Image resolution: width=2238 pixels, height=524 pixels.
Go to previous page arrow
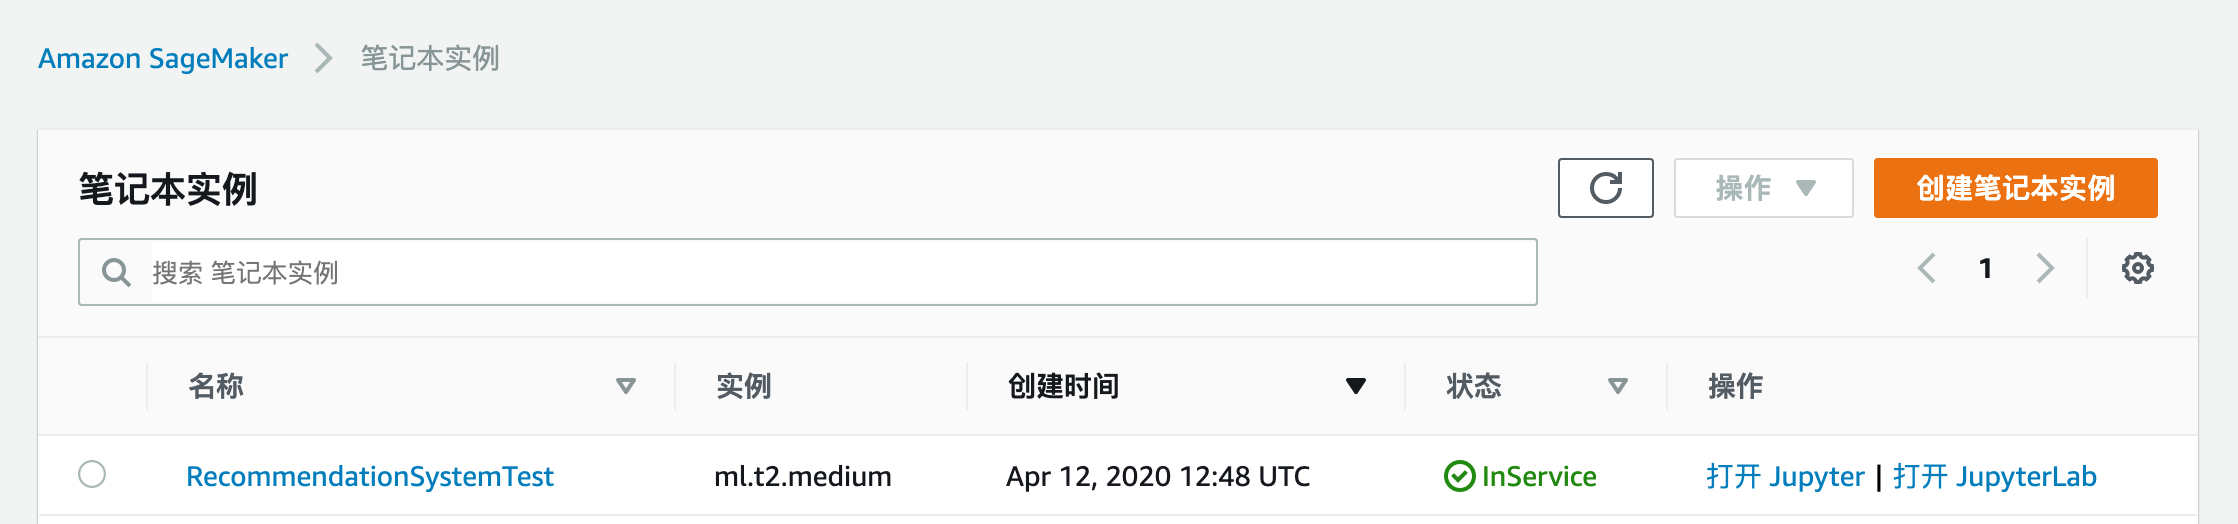(x=1926, y=268)
